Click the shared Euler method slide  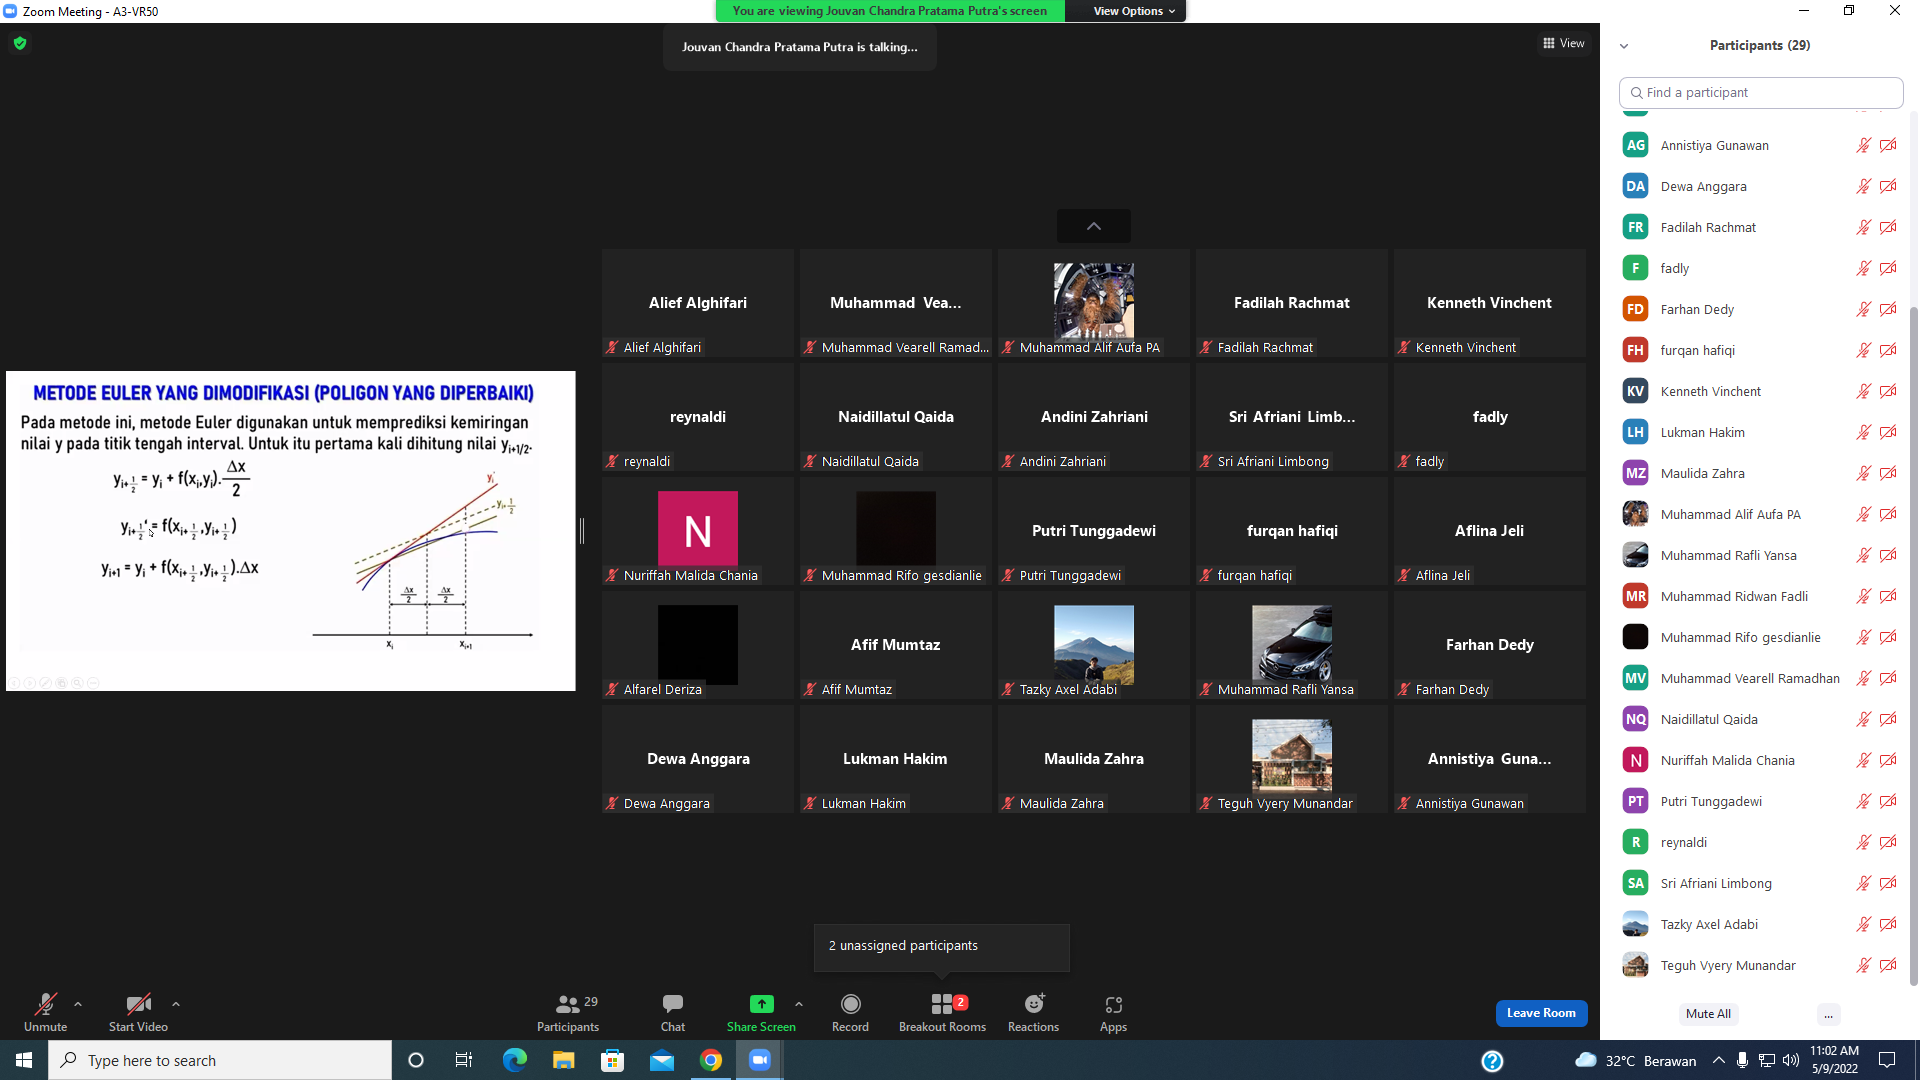291,531
